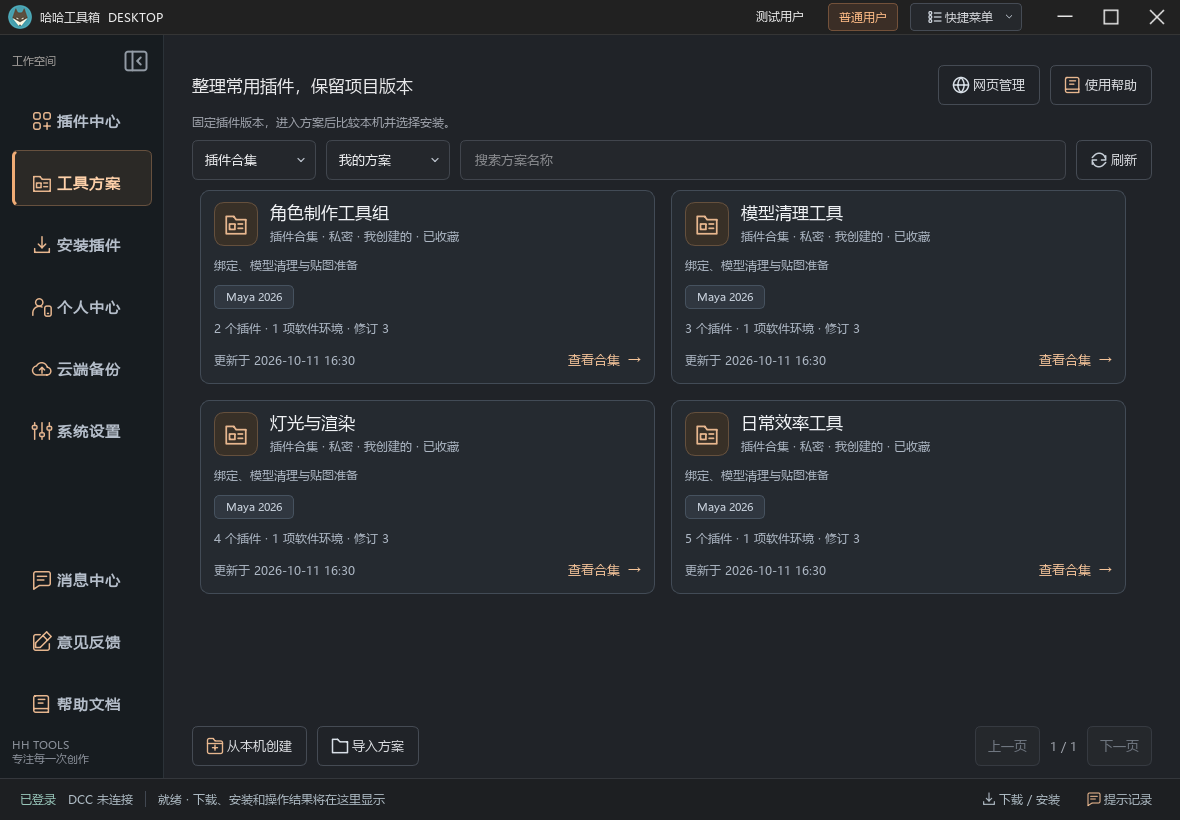Click '4 个插件 · 1 项软件环境 · 修订 3' text

click(x=301, y=539)
